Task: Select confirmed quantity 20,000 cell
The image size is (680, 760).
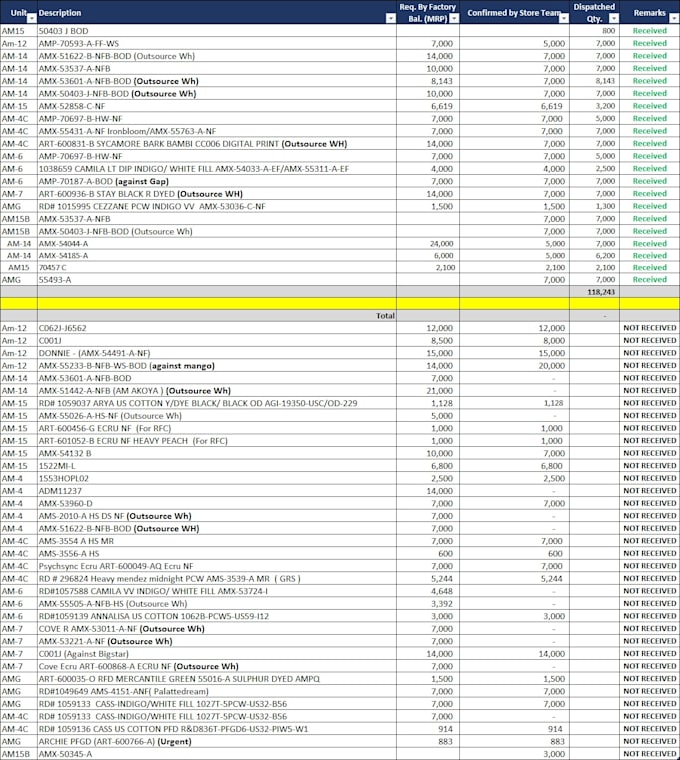Action: point(514,365)
